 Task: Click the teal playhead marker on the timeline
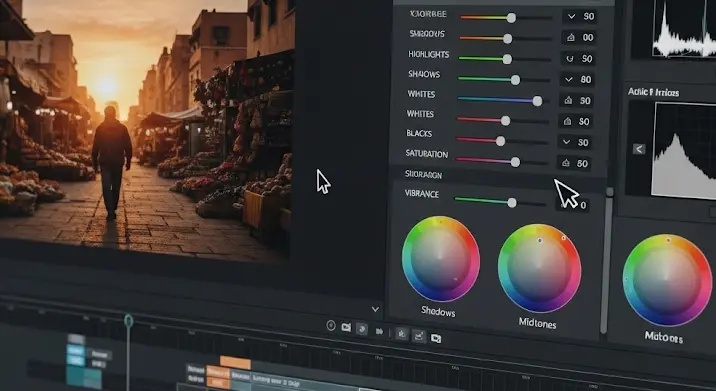pyautogui.click(x=129, y=321)
